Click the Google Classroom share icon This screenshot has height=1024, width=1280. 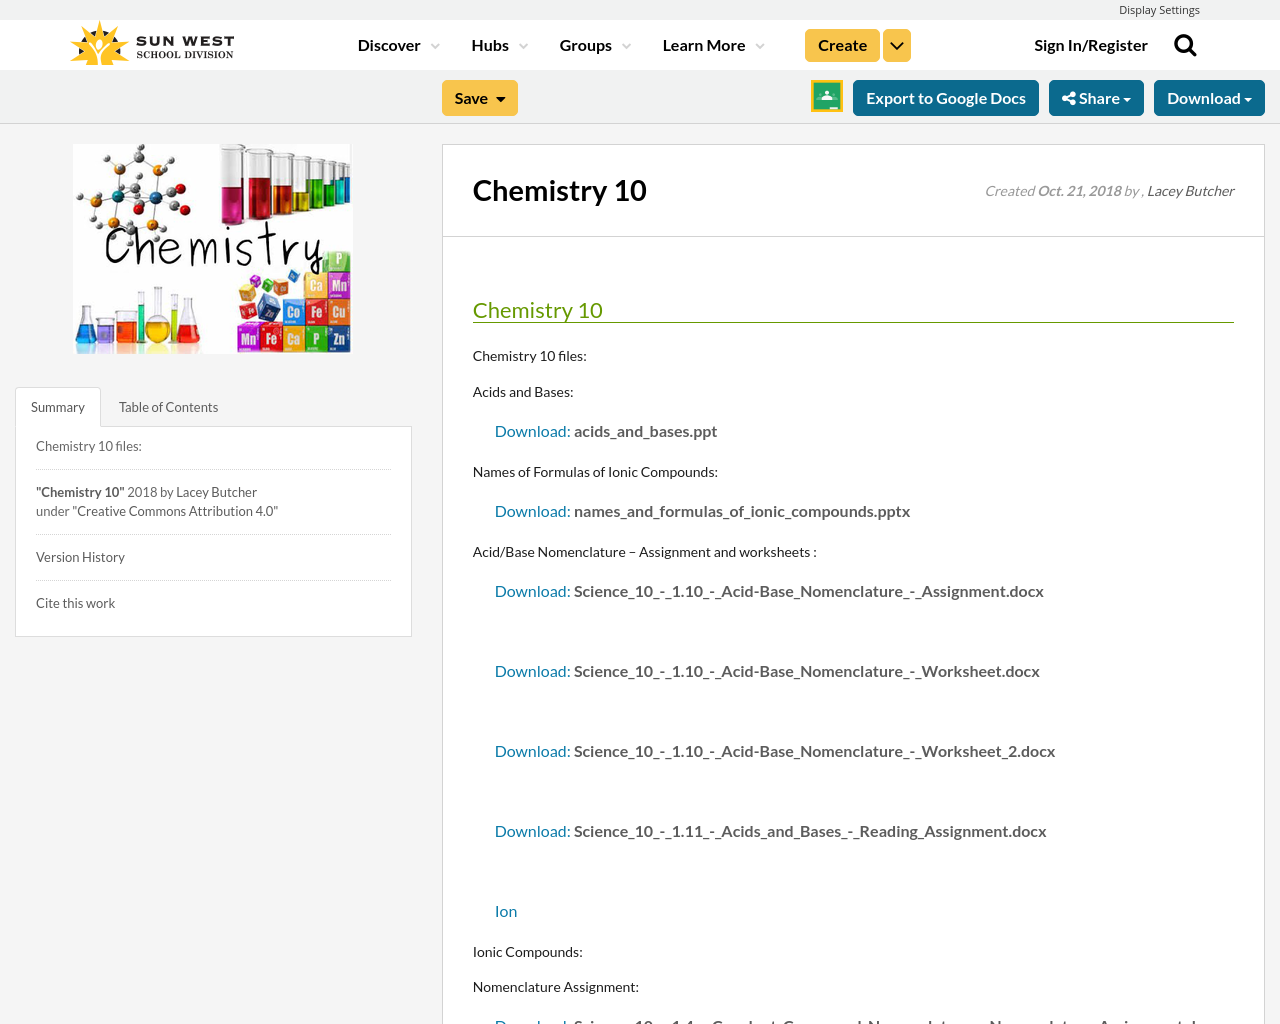coord(827,97)
